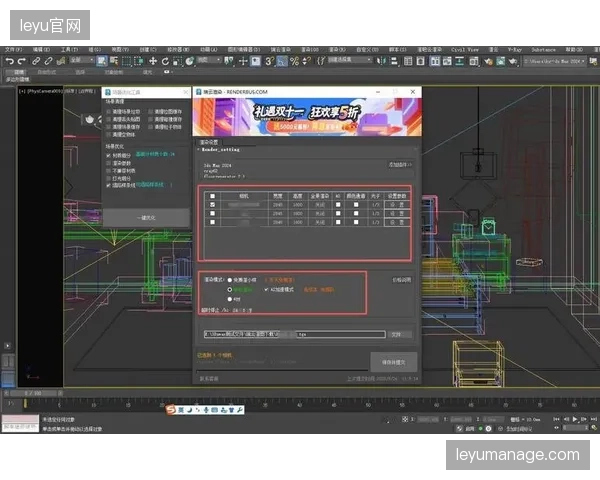The height and width of the screenshot is (480, 600).
Task: Click the one-click optimize button in tool panel
Action: [146, 218]
